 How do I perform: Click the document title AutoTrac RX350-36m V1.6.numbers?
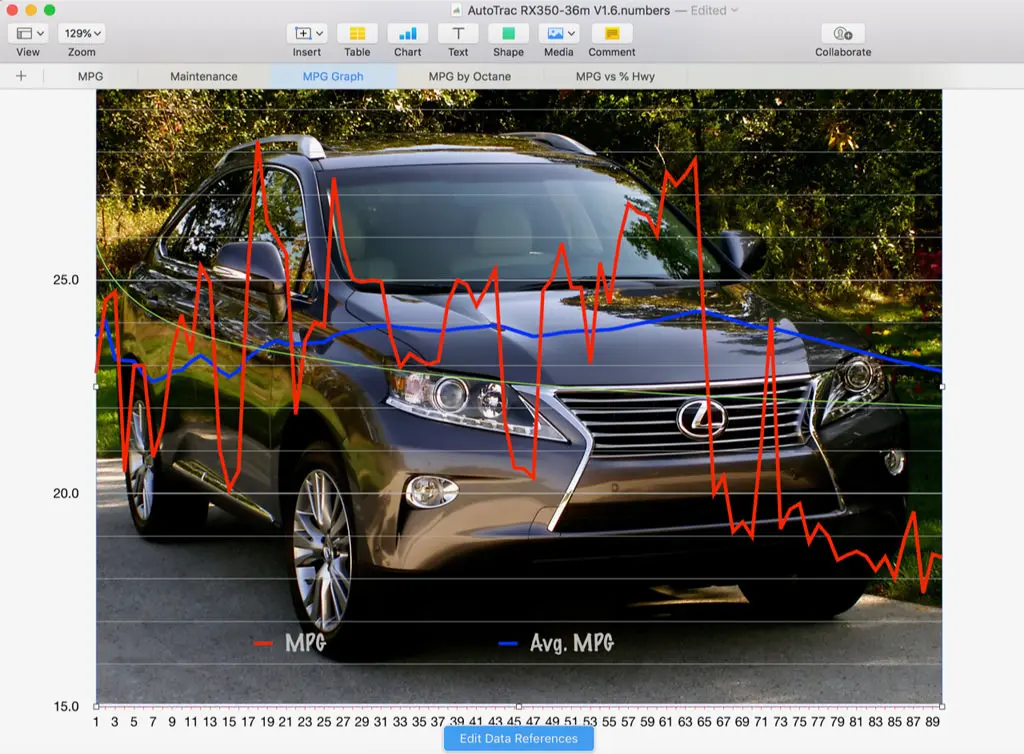(568, 10)
